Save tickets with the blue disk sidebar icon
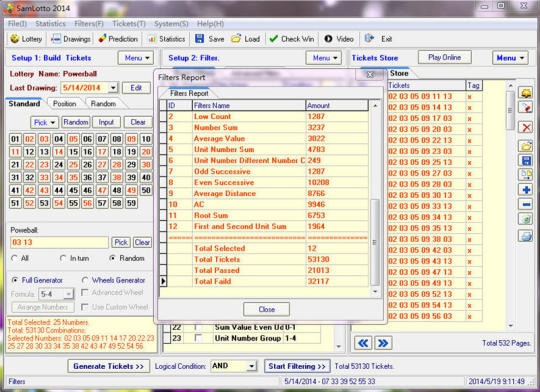Image resolution: width=540 pixels, height=392 pixels. (x=526, y=160)
